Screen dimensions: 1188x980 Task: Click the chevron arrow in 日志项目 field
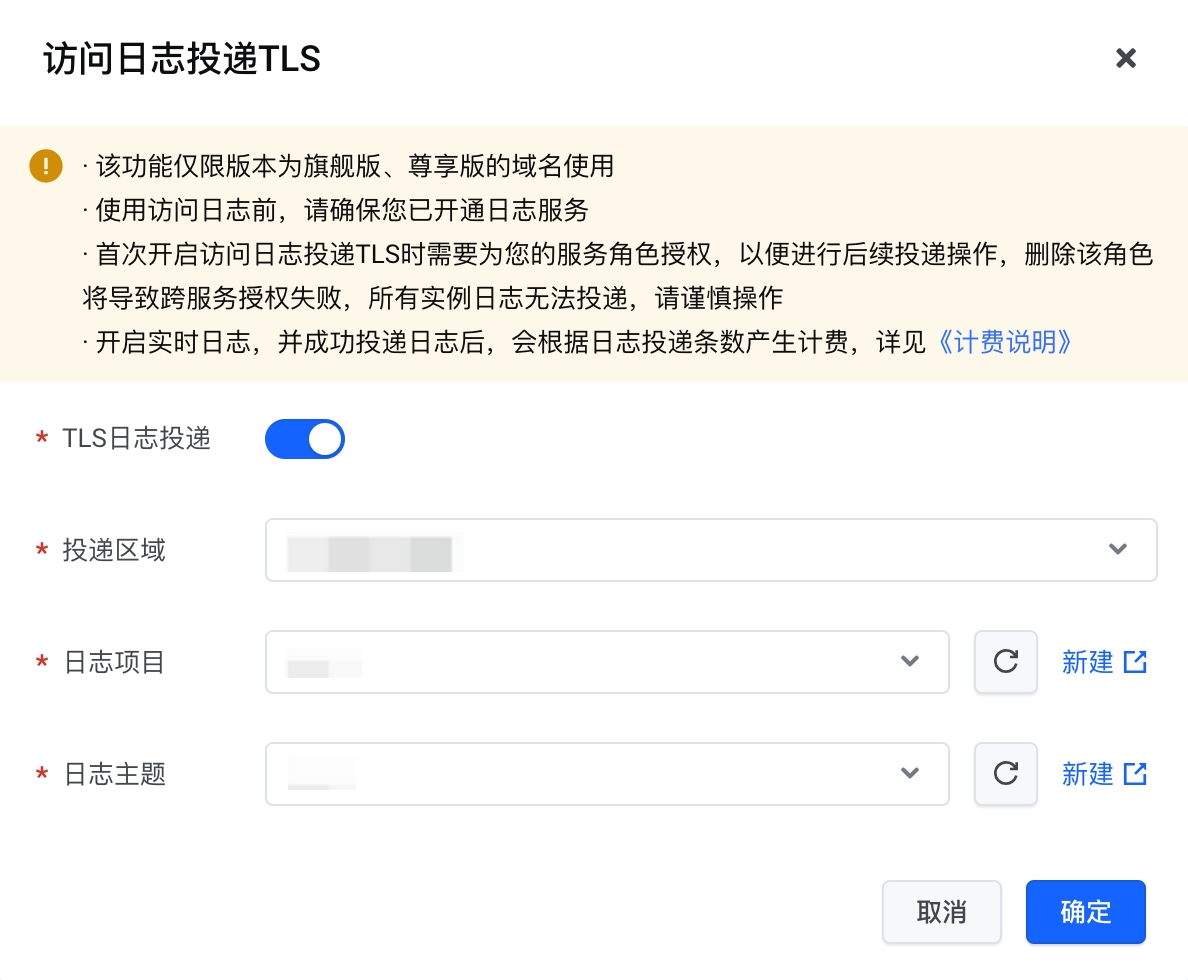[910, 661]
